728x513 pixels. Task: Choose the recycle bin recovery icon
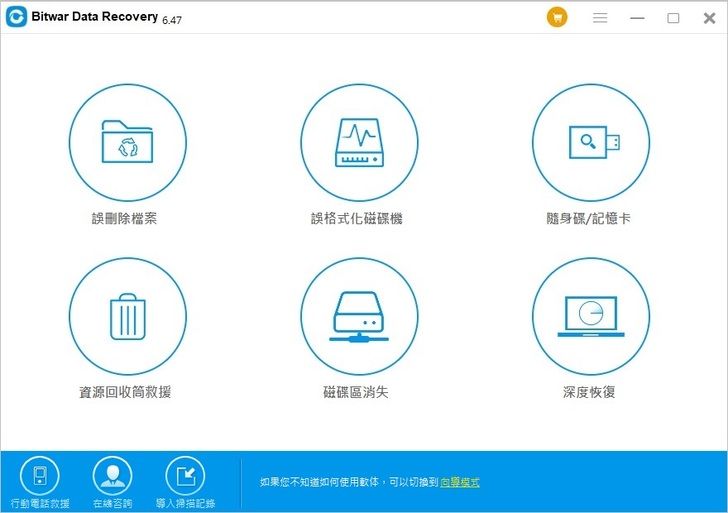[x=127, y=316]
